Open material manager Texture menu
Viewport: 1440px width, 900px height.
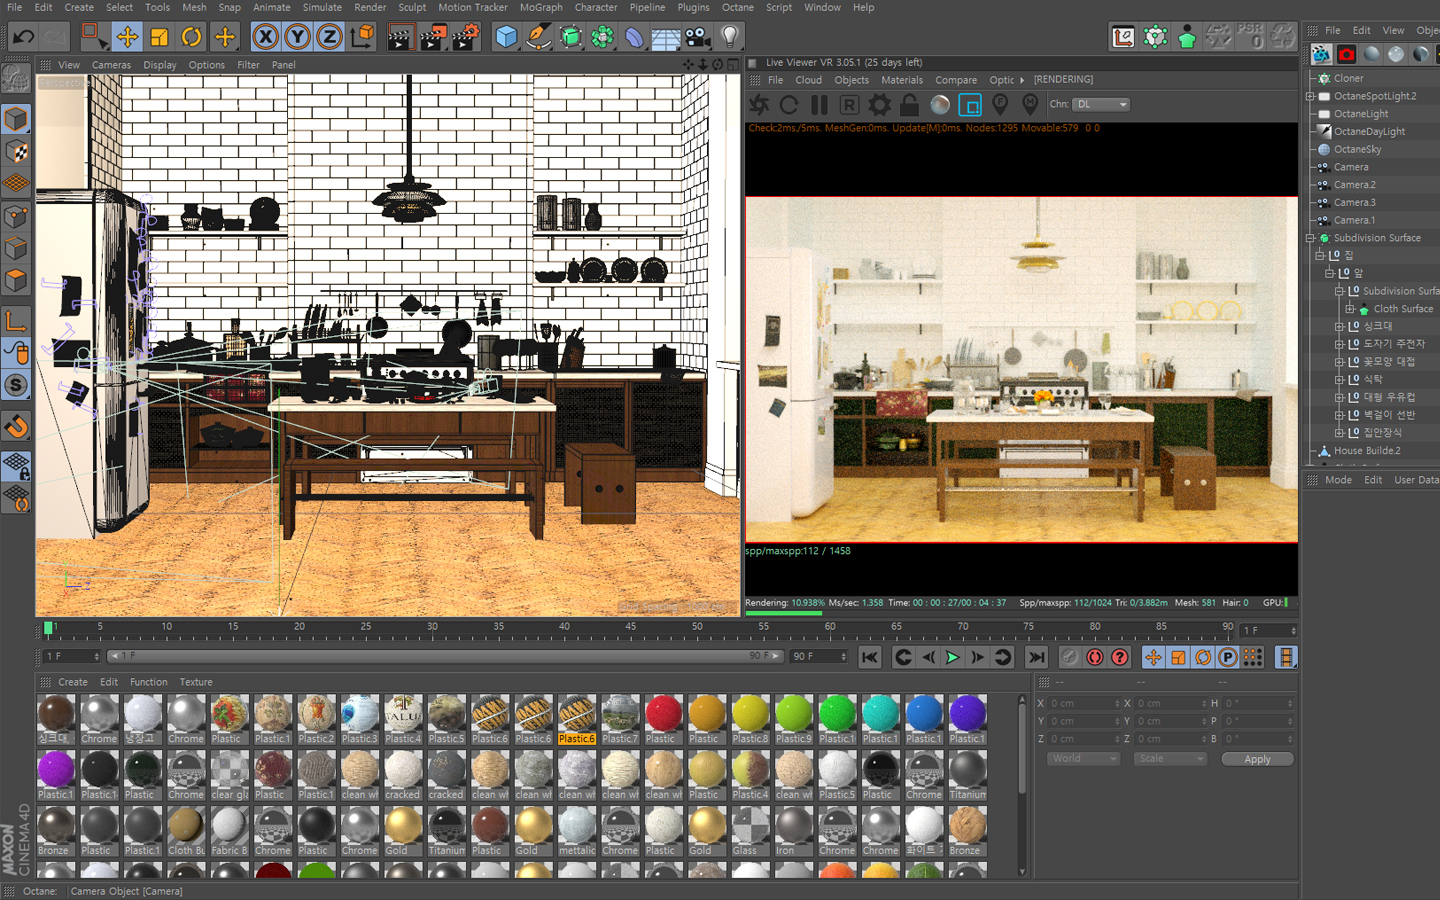click(196, 682)
